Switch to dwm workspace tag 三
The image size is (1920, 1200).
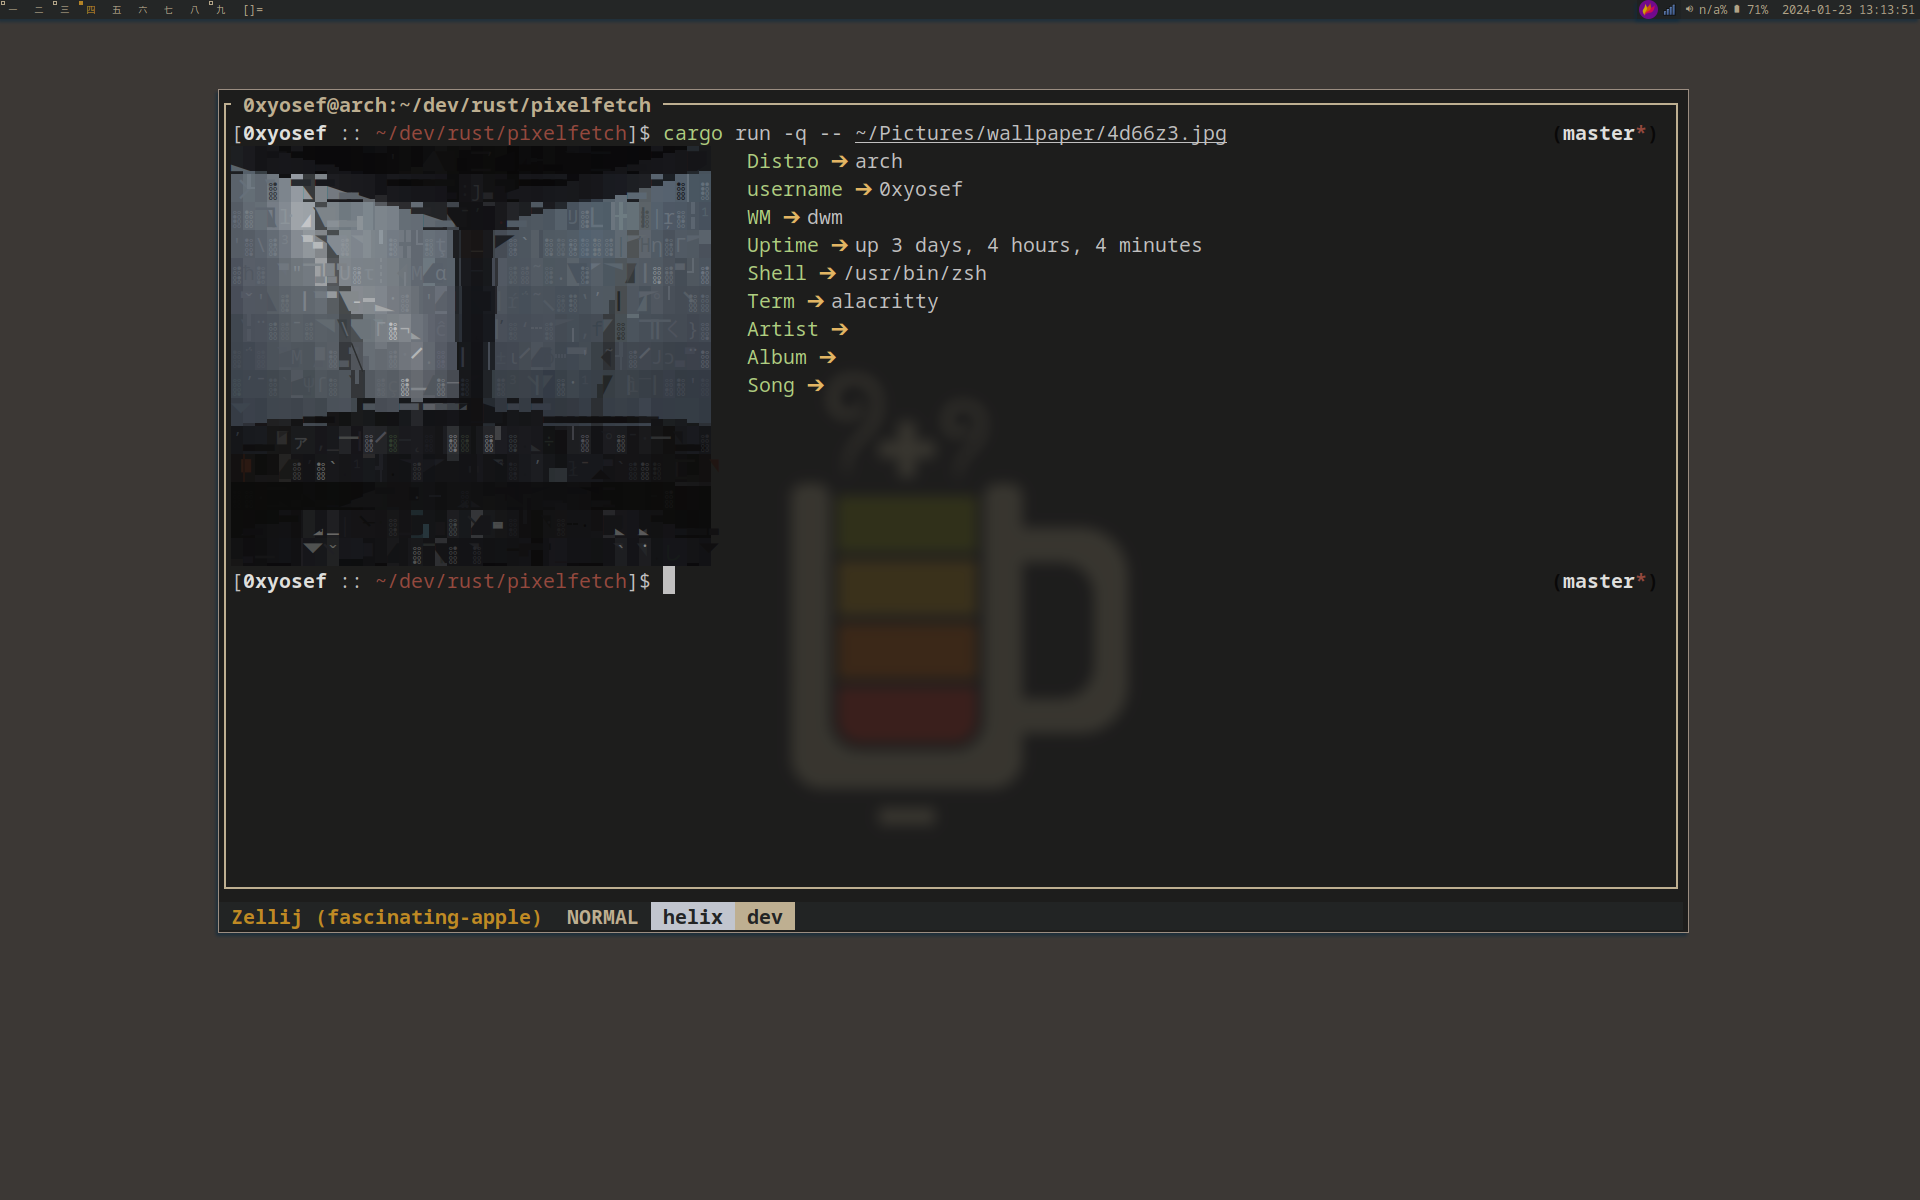(65, 10)
